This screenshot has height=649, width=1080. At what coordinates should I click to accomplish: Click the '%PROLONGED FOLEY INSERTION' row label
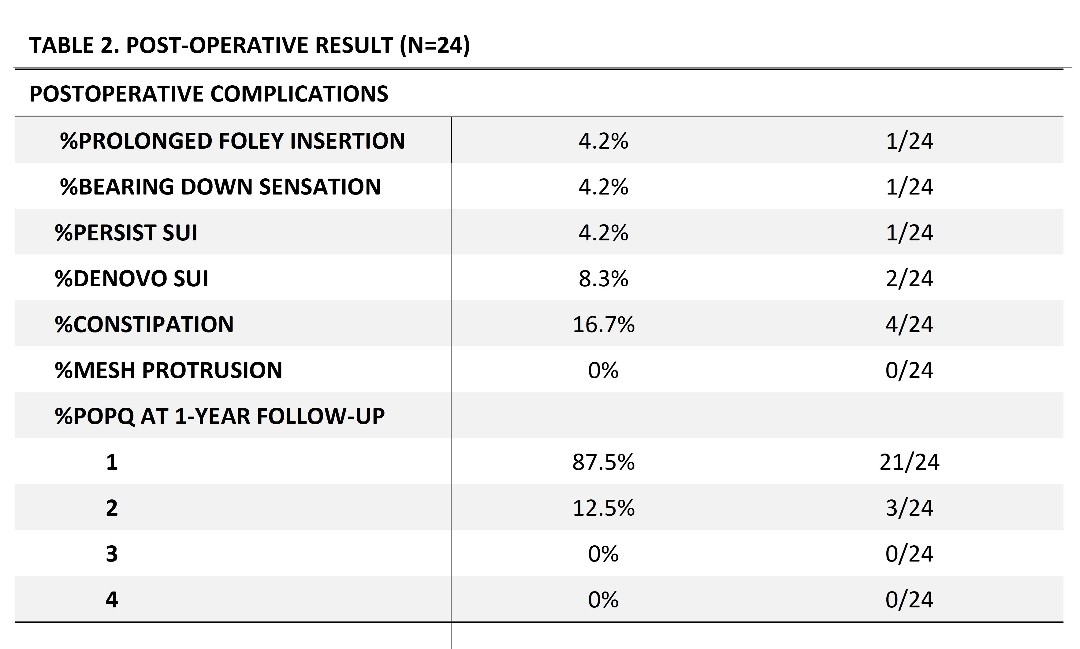coord(232,141)
